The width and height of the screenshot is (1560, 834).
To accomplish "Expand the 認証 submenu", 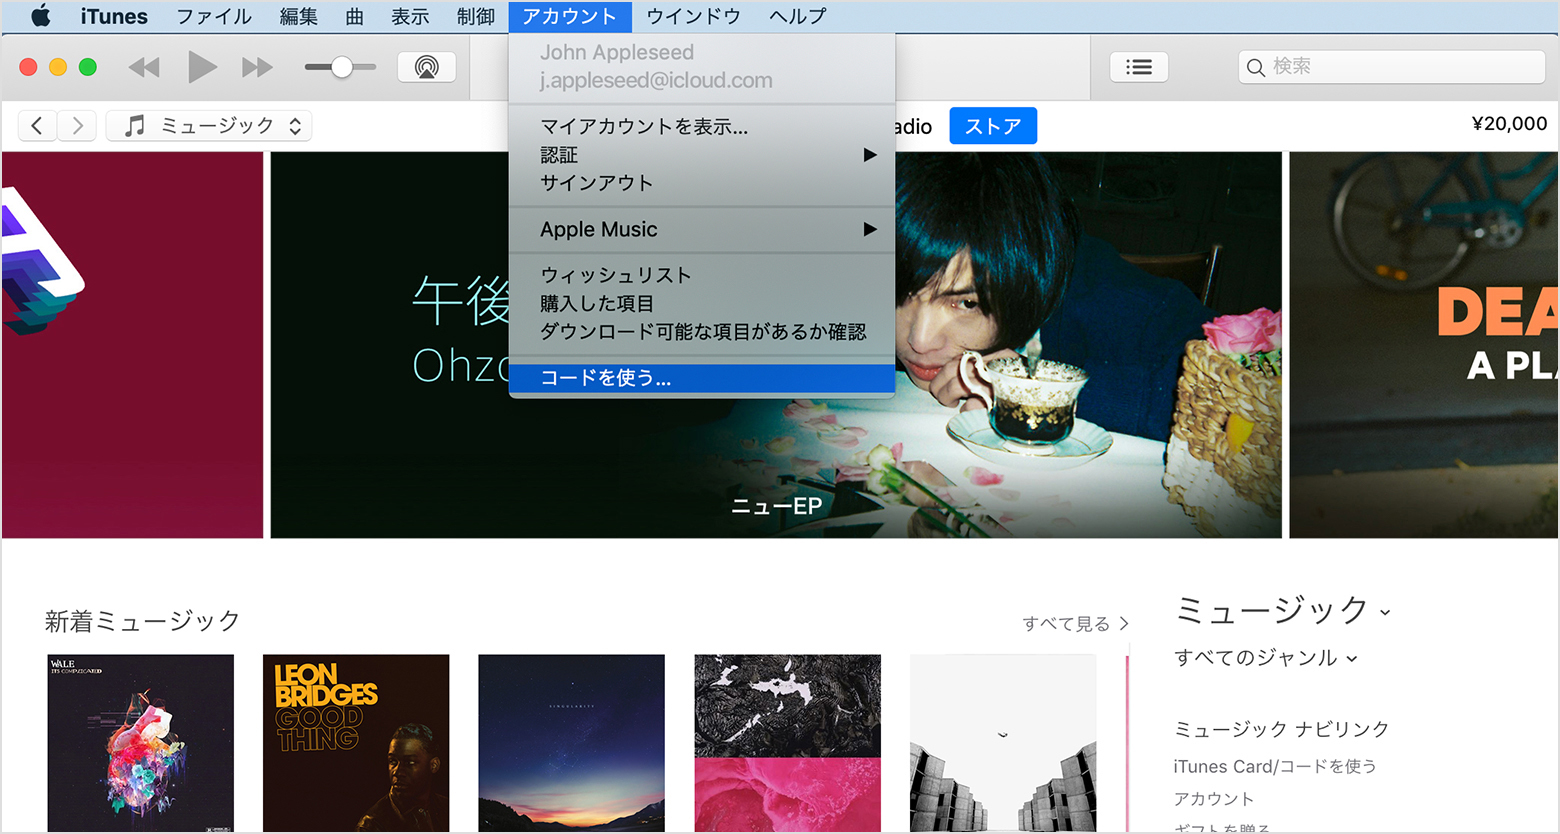I will pos(702,155).
